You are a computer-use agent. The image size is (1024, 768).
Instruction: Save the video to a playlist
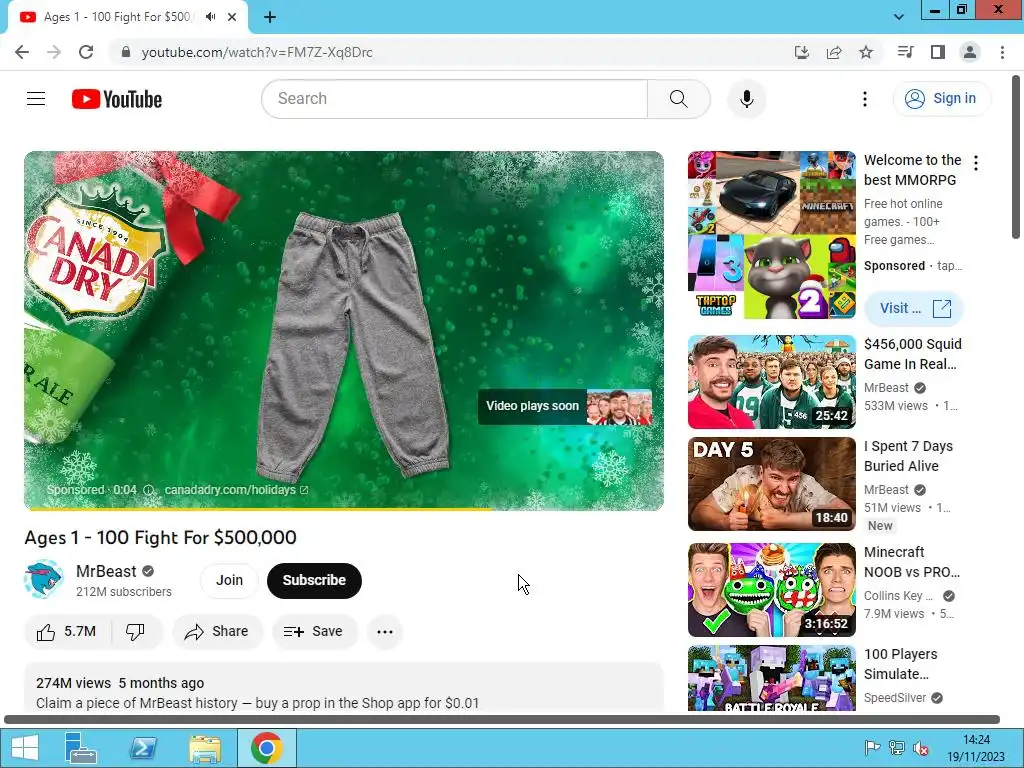click(315, 632)
